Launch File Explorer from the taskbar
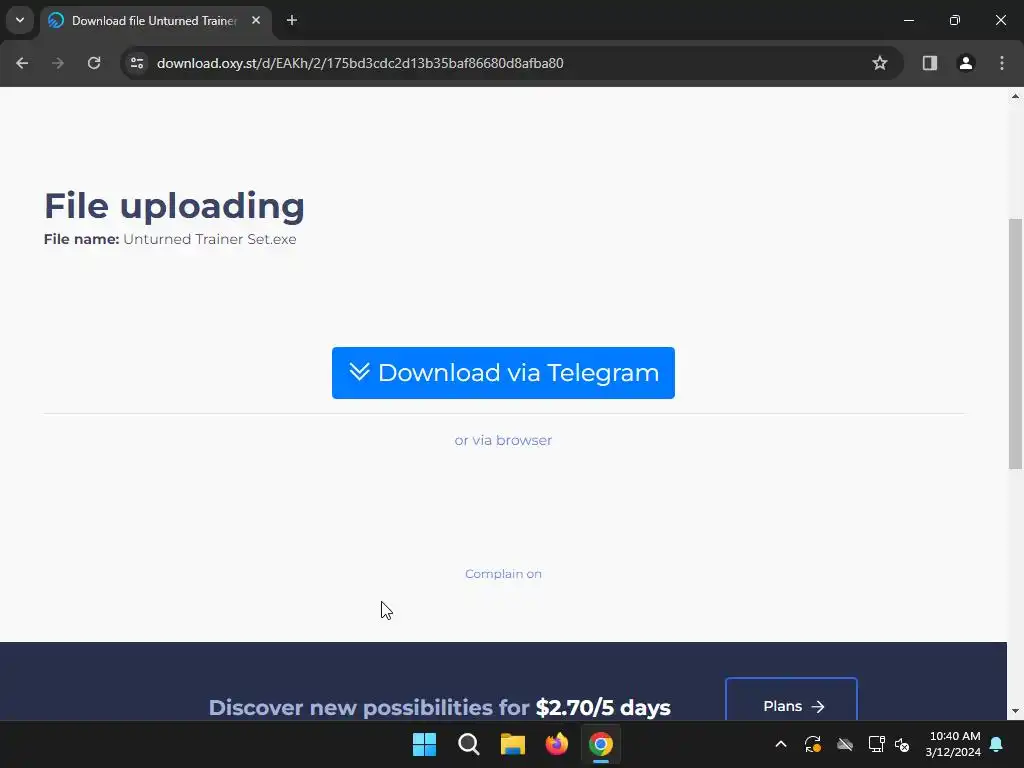 (513, 744)
